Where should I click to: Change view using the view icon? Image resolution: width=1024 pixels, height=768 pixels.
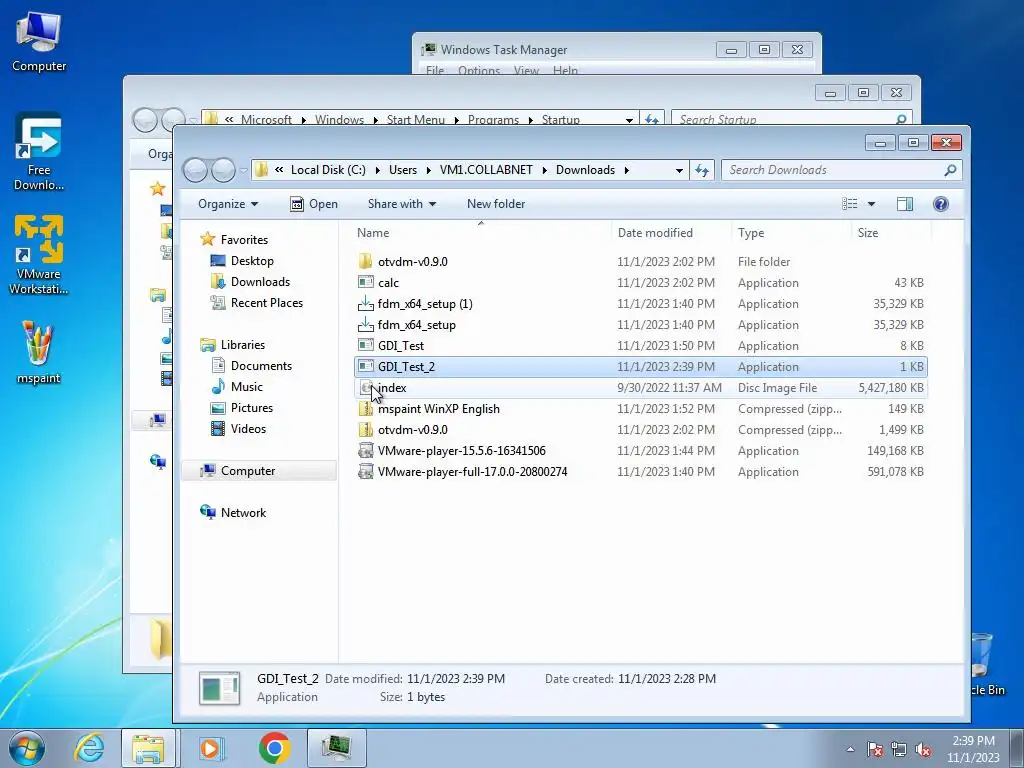(x=850, y=204)
